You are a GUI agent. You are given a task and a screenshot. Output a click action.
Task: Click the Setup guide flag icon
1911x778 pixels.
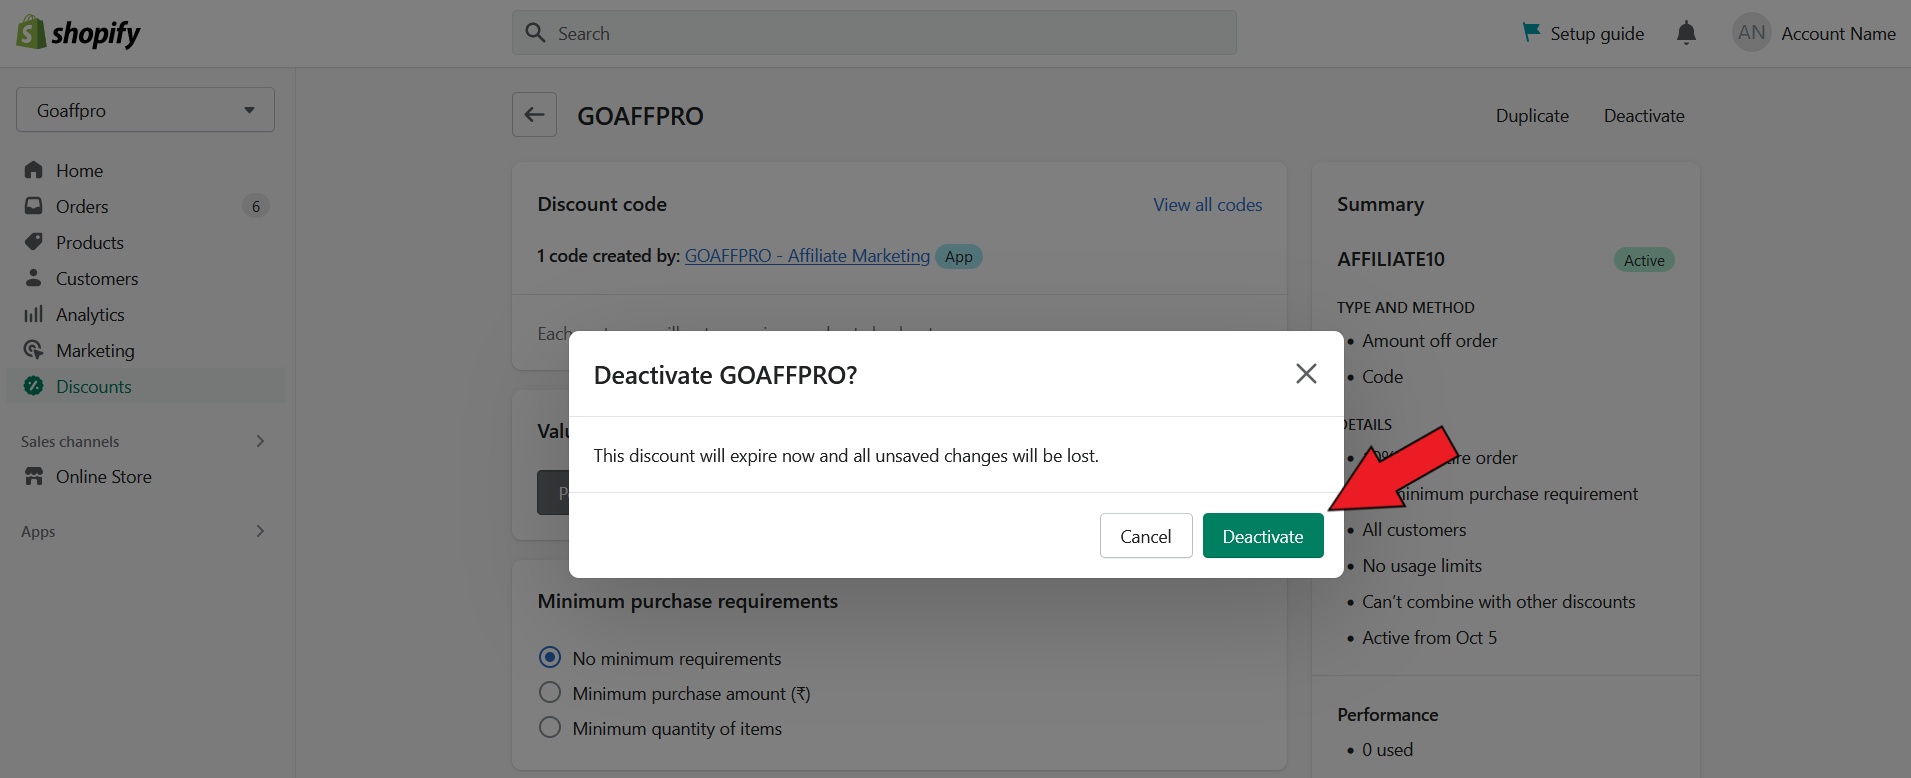click(x=1530, y=33)
